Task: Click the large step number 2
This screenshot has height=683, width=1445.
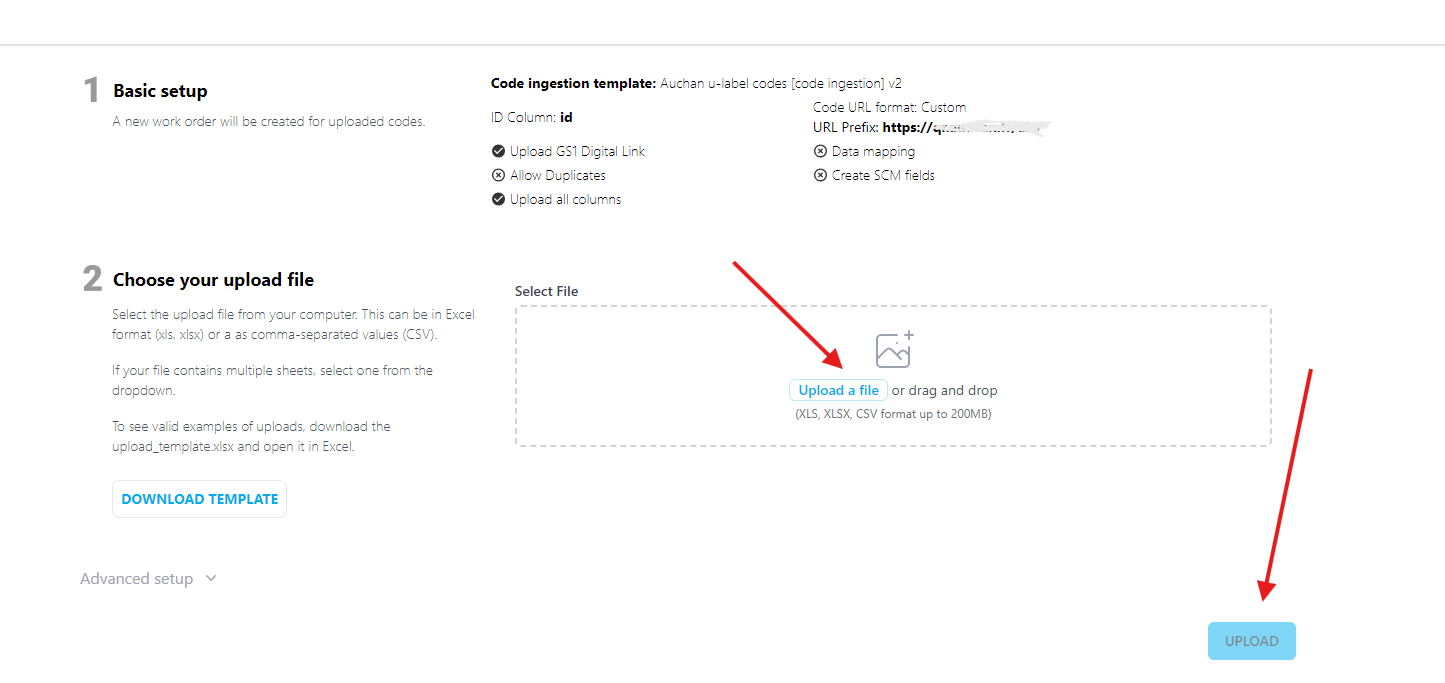Action: pyautogui.click(x=92, y=280)
